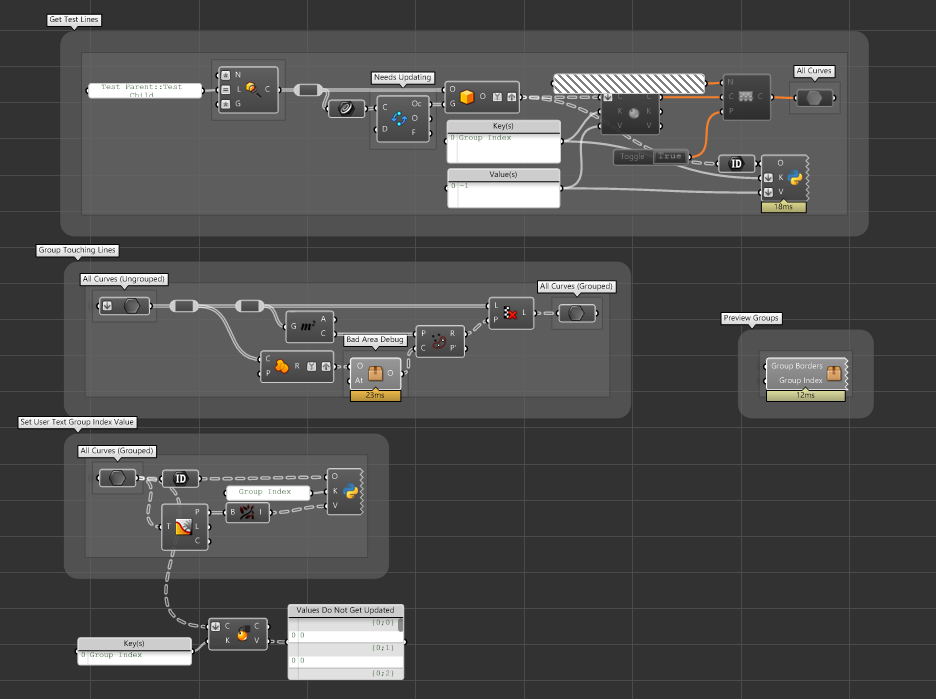Click the Preview Groups group label

tap(751, 318)
